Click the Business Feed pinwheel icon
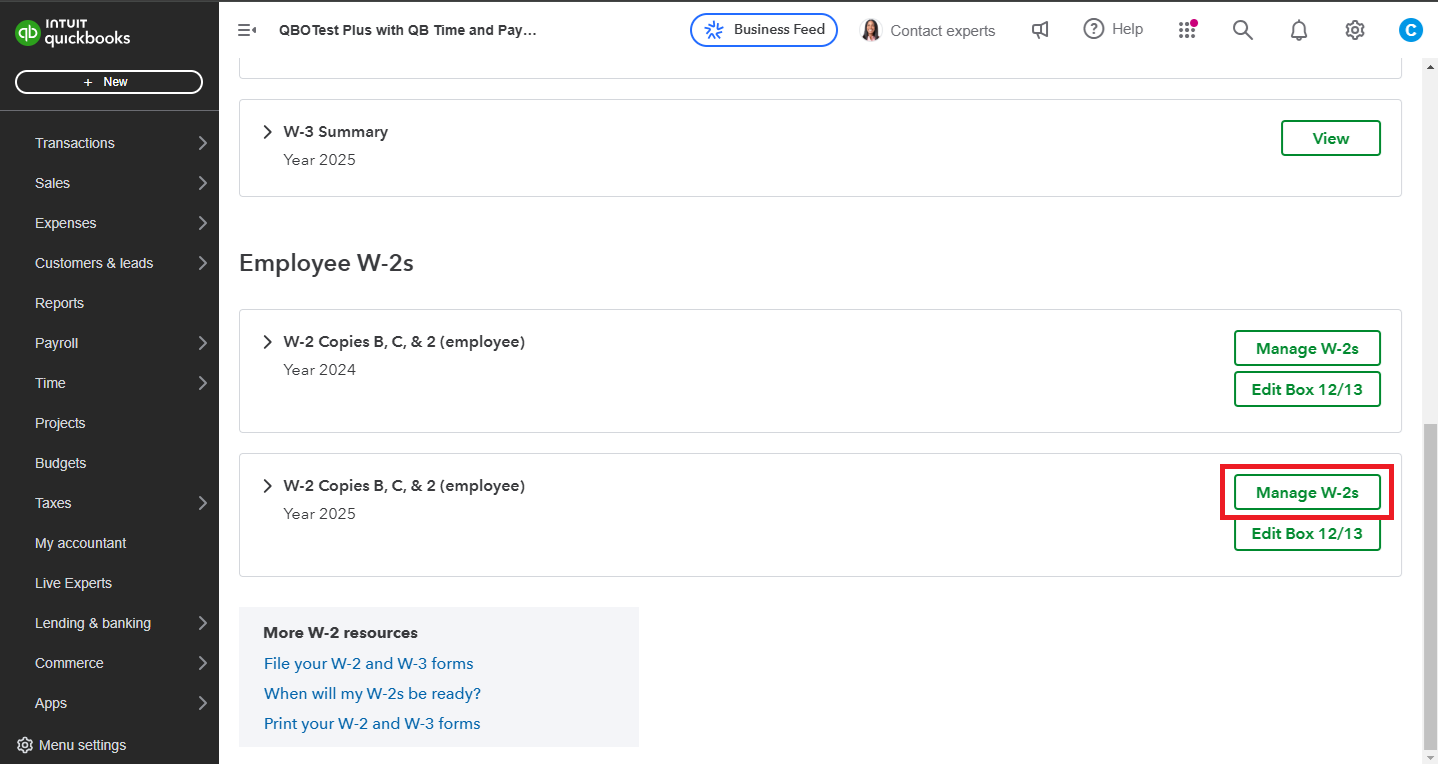Viewport: 1438px width, 764px height. coord(713,30)
